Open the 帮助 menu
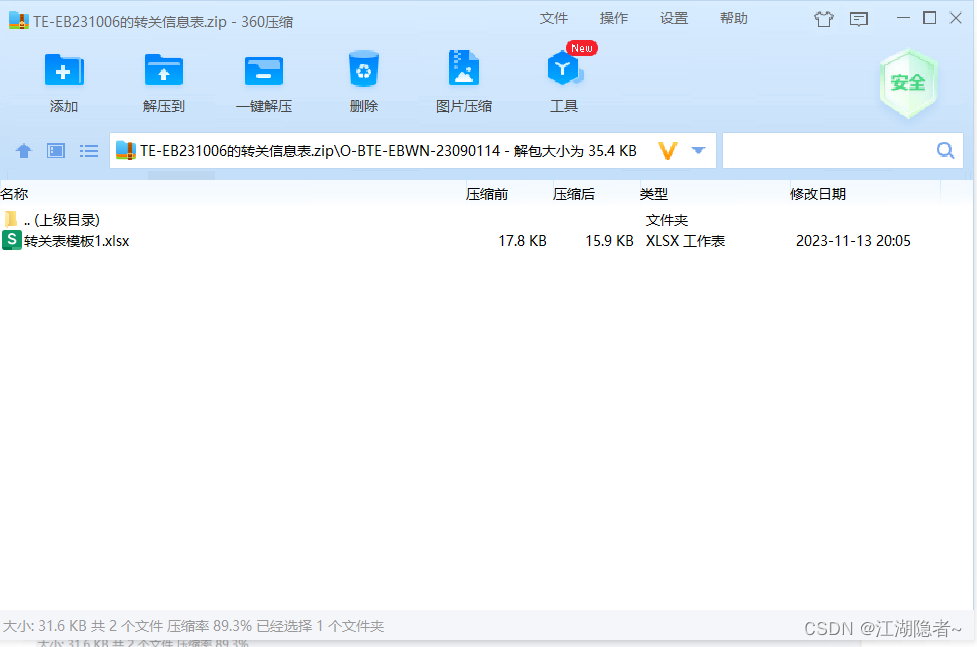Viewport: 977px width, 647px height. [x=733, y=19]
